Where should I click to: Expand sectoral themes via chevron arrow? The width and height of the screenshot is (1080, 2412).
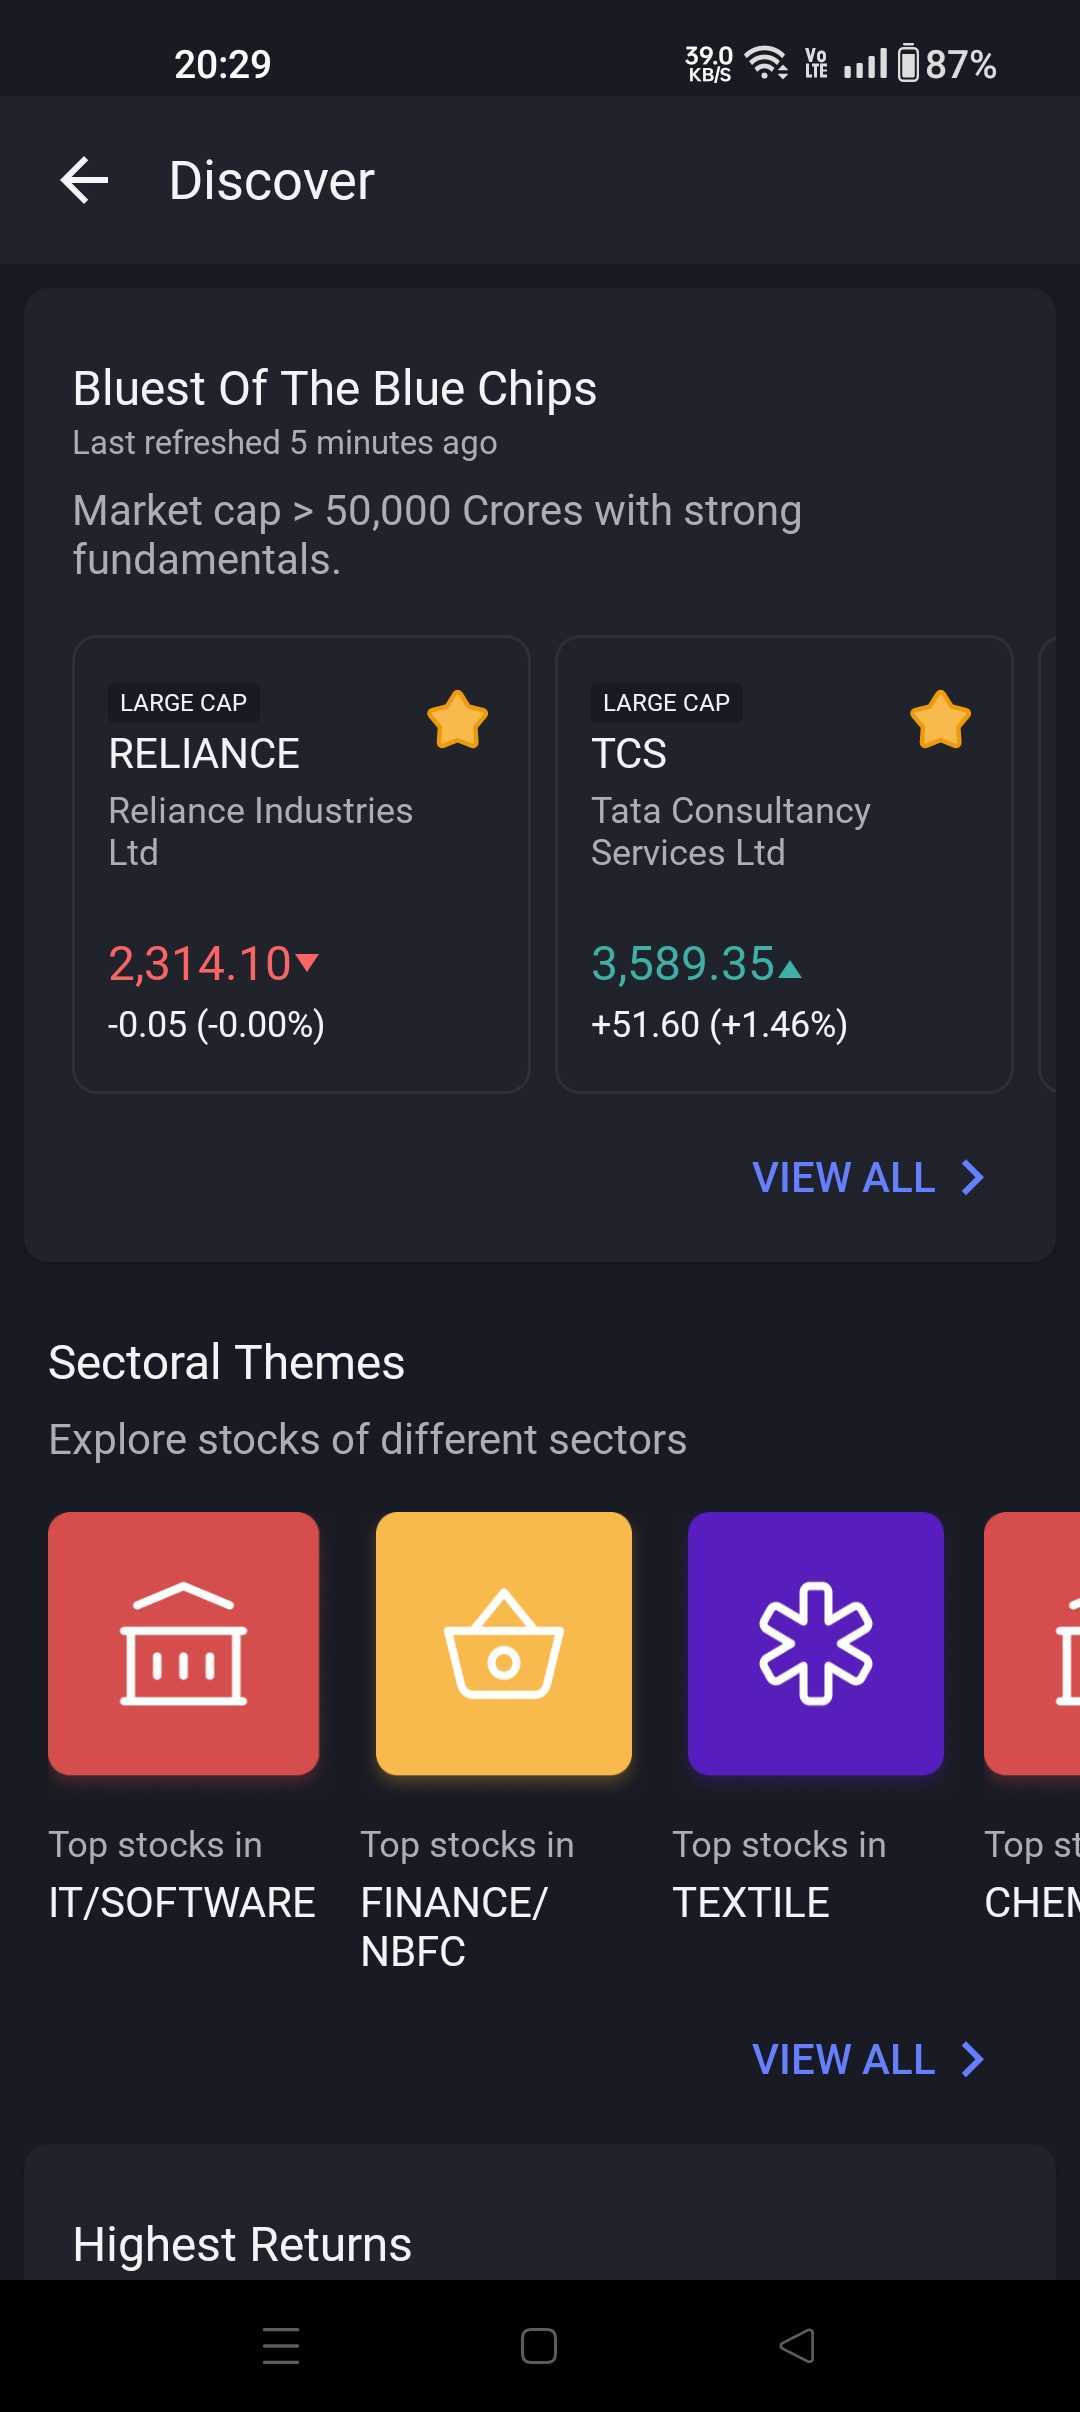click(x=973, y=2060)
